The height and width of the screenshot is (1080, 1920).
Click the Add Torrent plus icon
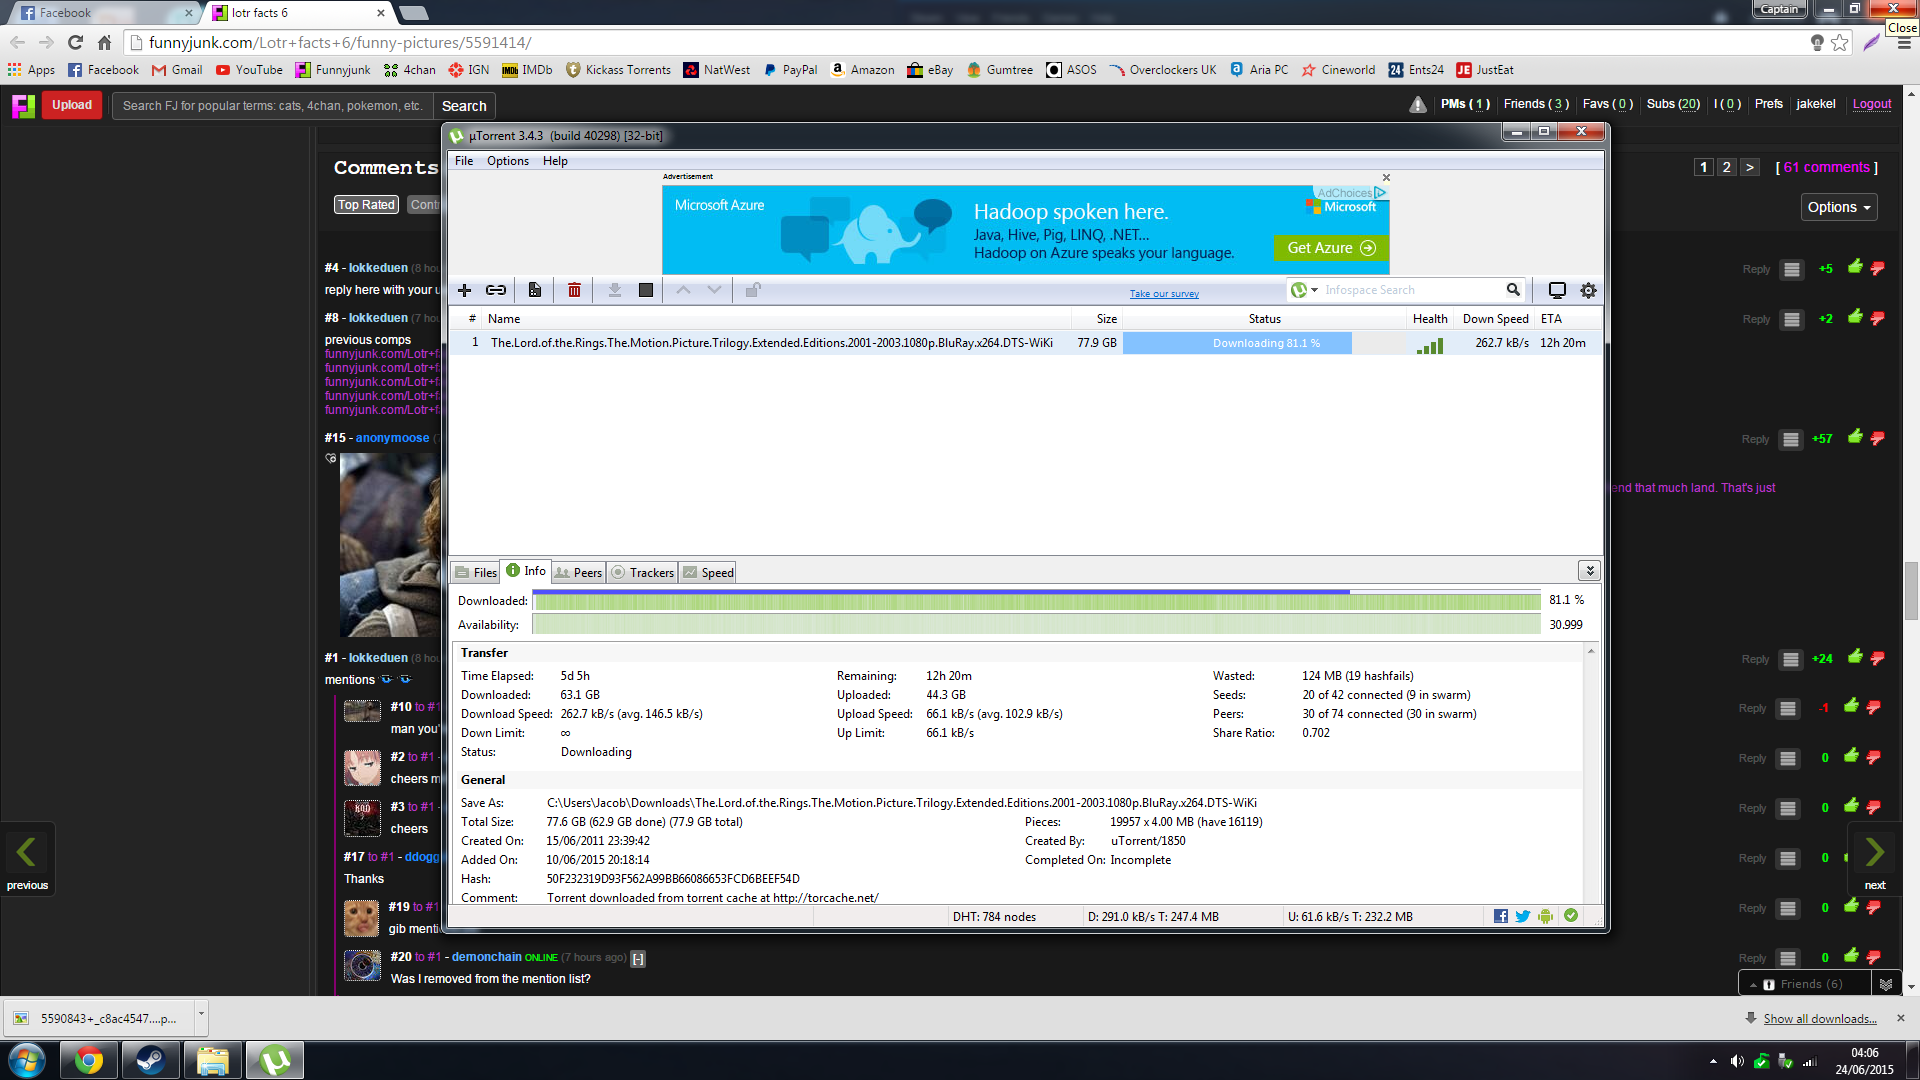(464, 290)
